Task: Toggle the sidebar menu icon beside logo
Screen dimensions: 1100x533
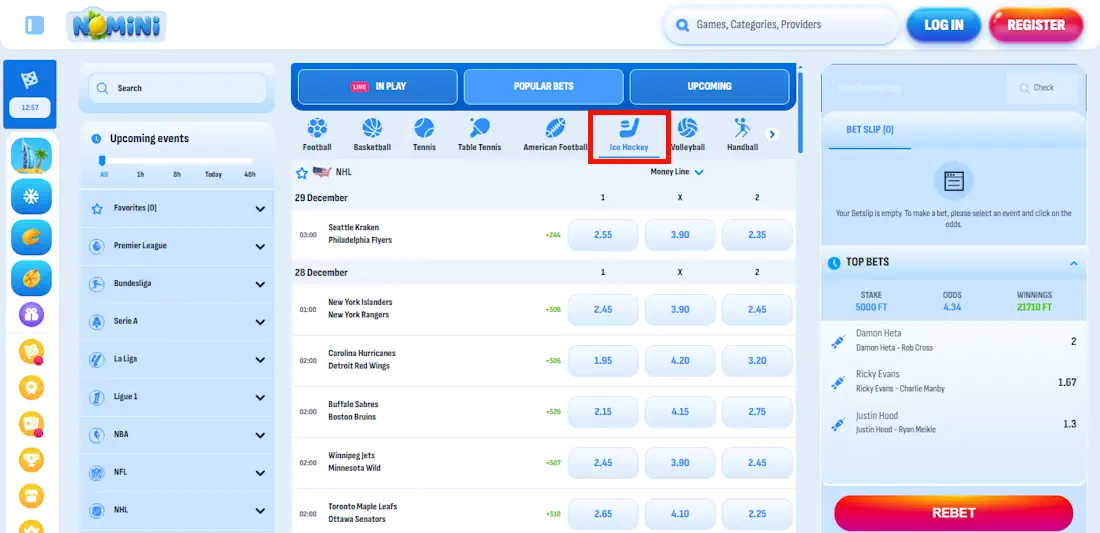Action: (x=34, y=25)
